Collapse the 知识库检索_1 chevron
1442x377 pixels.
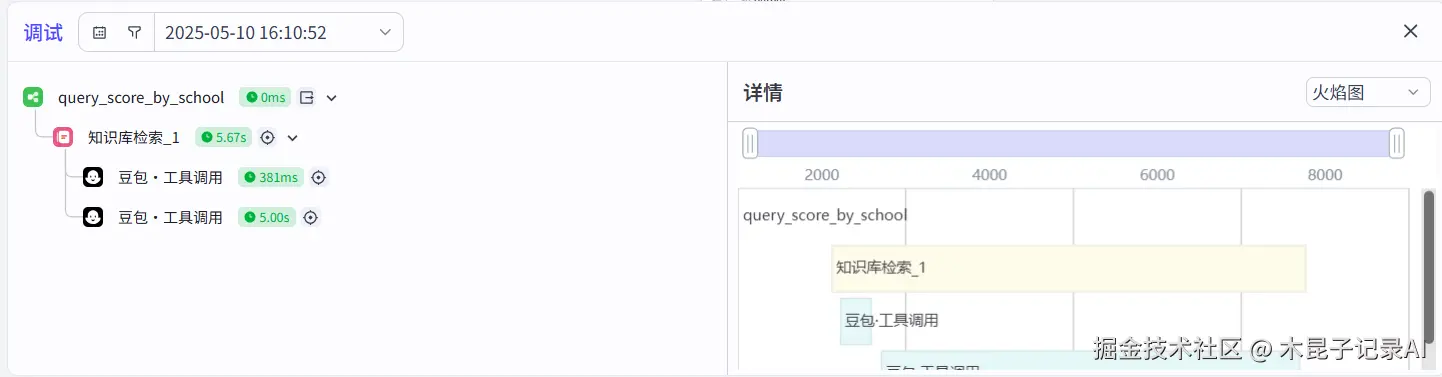[292, 137]
